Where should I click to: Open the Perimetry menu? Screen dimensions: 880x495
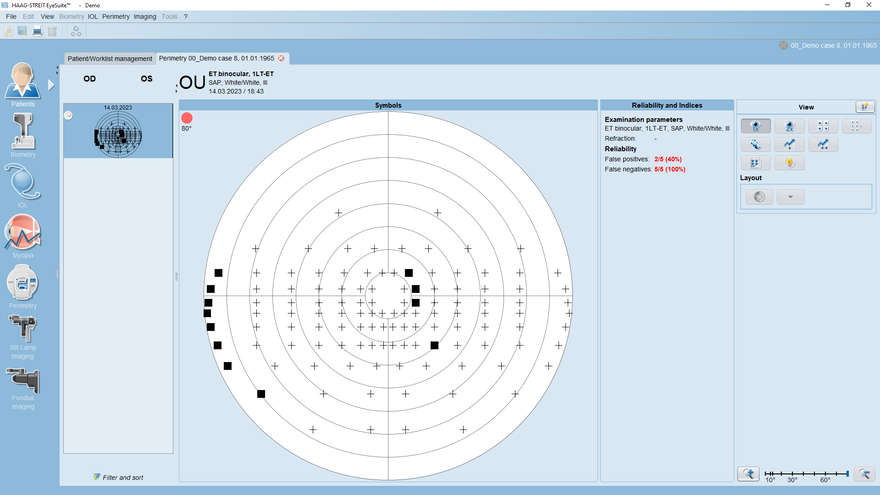(116, 17)
